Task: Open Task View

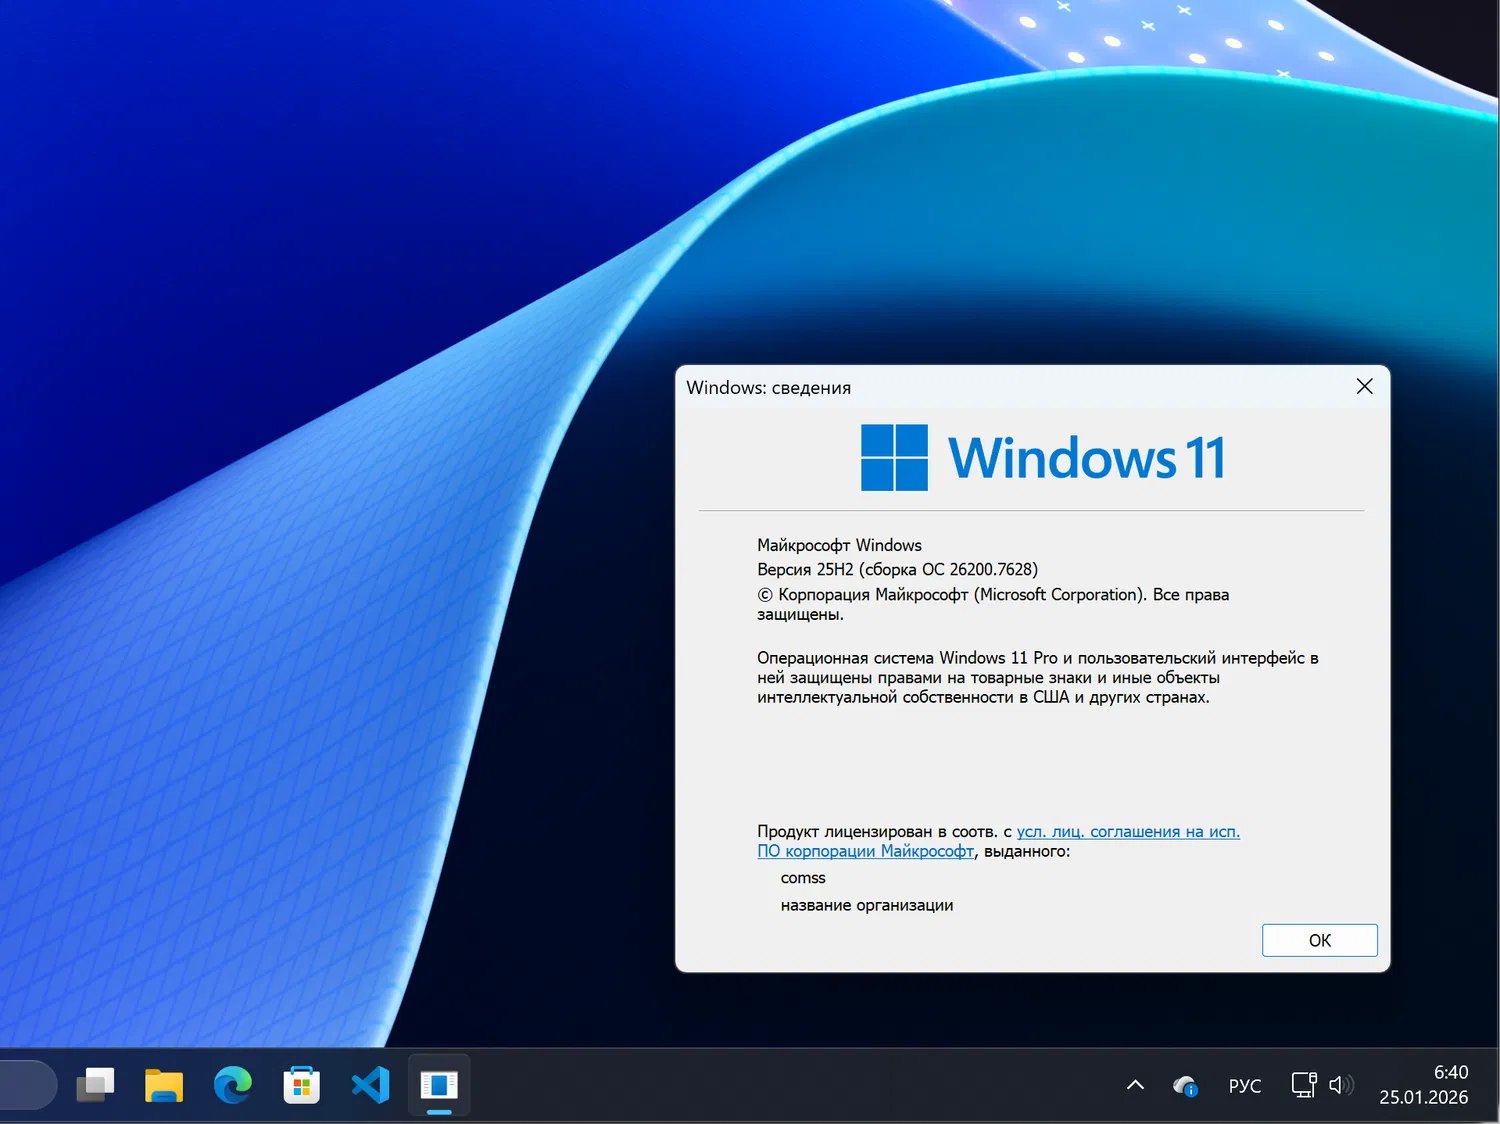Action: coord(95,1085)
